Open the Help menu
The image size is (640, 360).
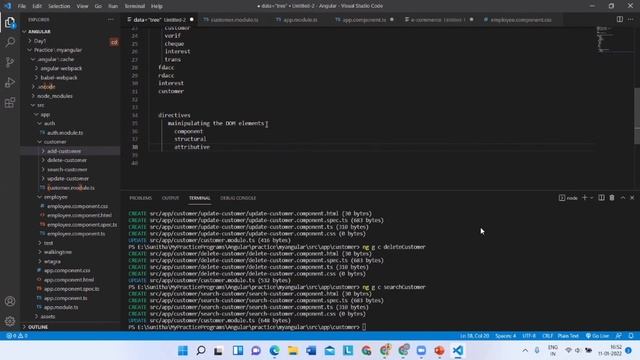point(157,6)
